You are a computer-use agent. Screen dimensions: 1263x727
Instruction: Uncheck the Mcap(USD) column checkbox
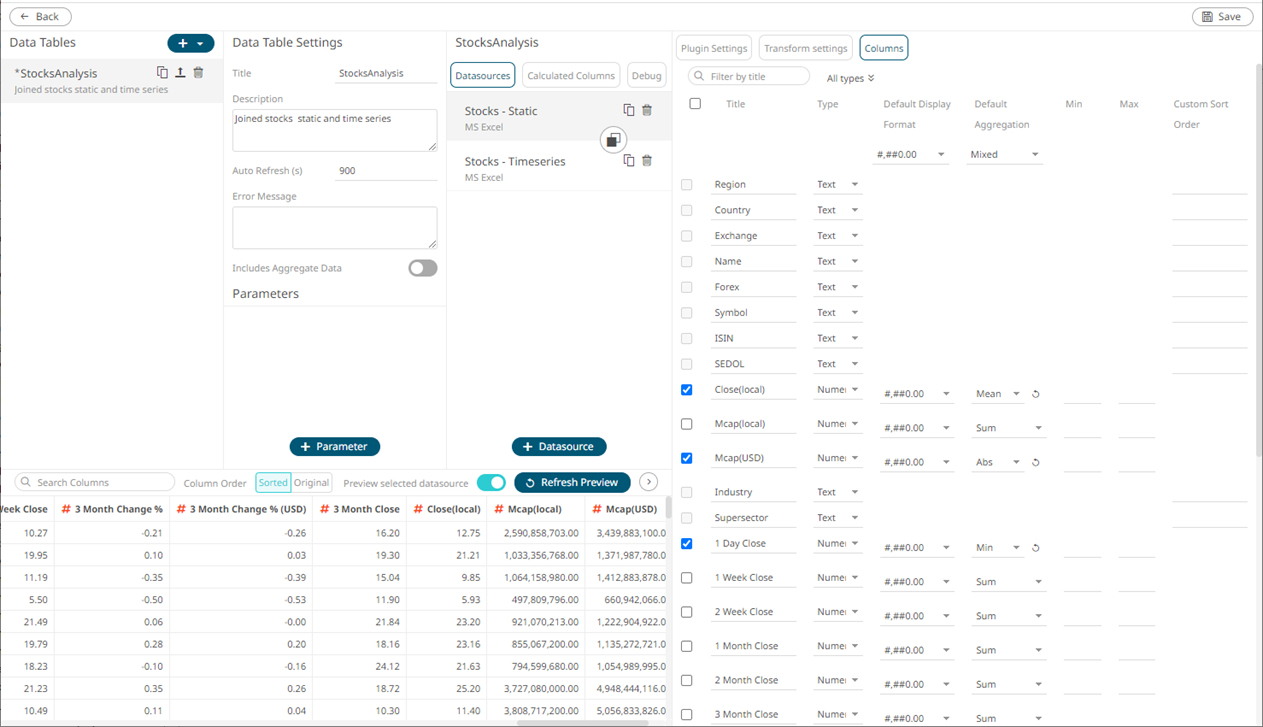pyautogui.click(x=686, y=458)
